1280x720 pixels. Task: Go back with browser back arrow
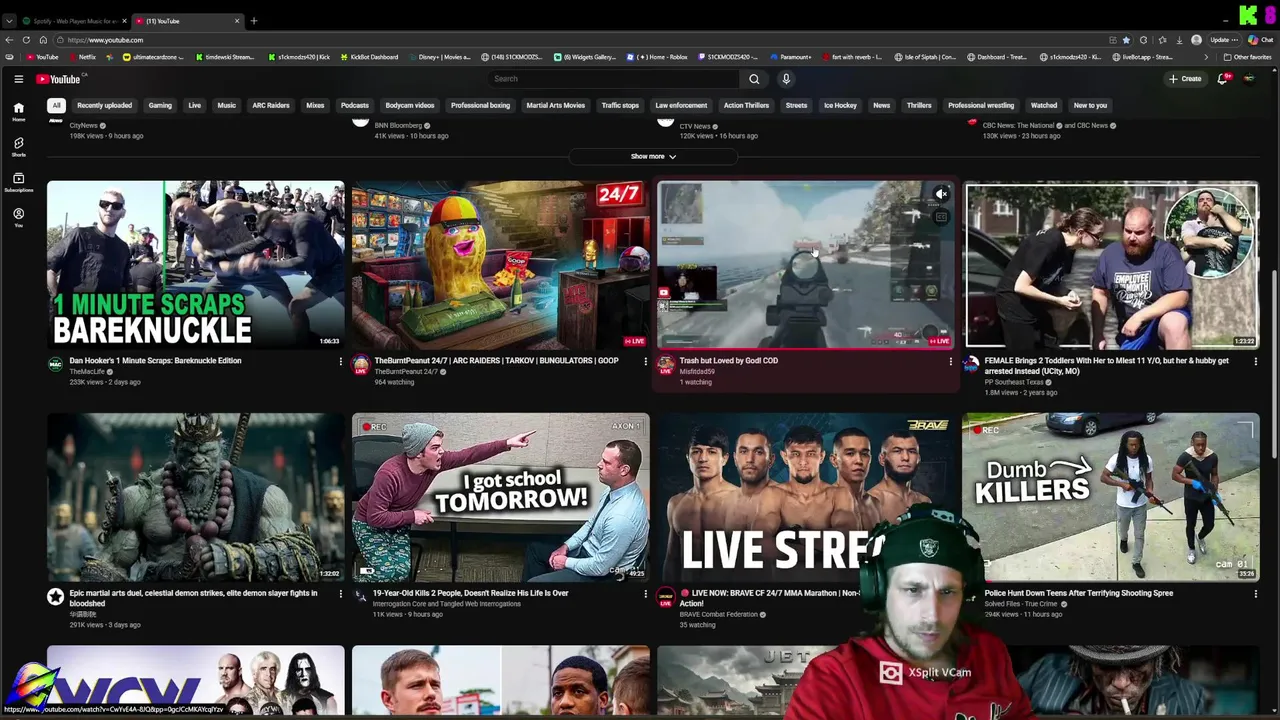pos(9,40)
